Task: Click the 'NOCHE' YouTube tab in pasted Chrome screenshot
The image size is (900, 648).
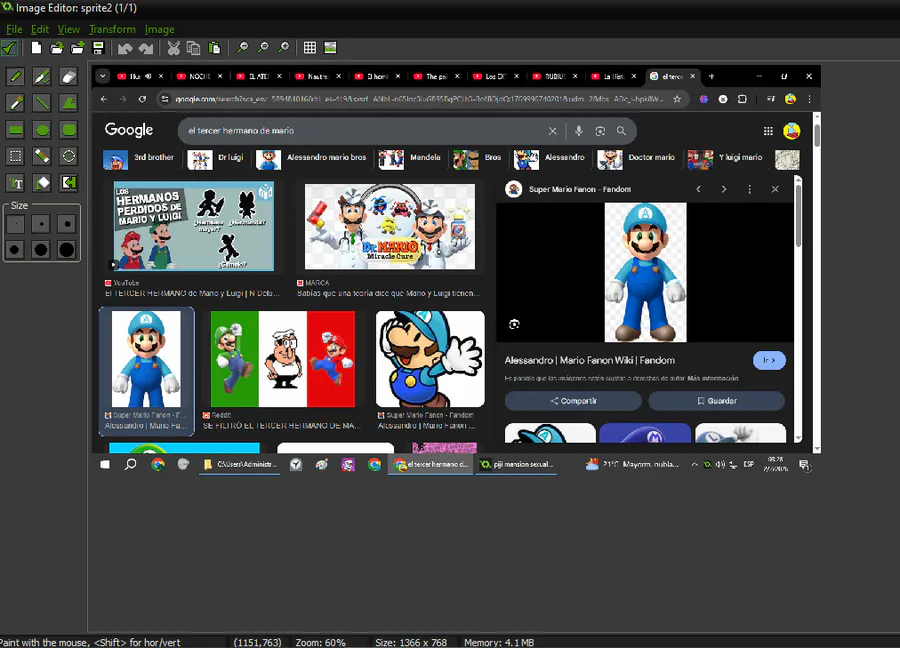Action: point(200,76)
